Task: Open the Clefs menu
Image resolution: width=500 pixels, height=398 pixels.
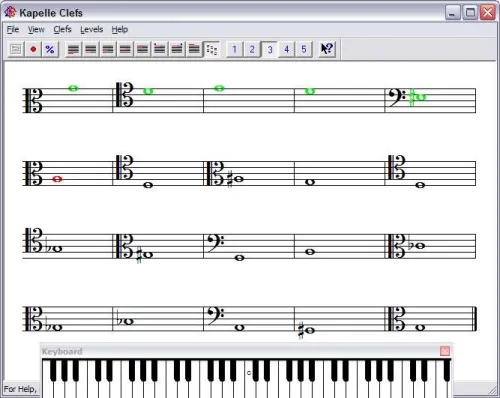Action: [x=62, y=30]
